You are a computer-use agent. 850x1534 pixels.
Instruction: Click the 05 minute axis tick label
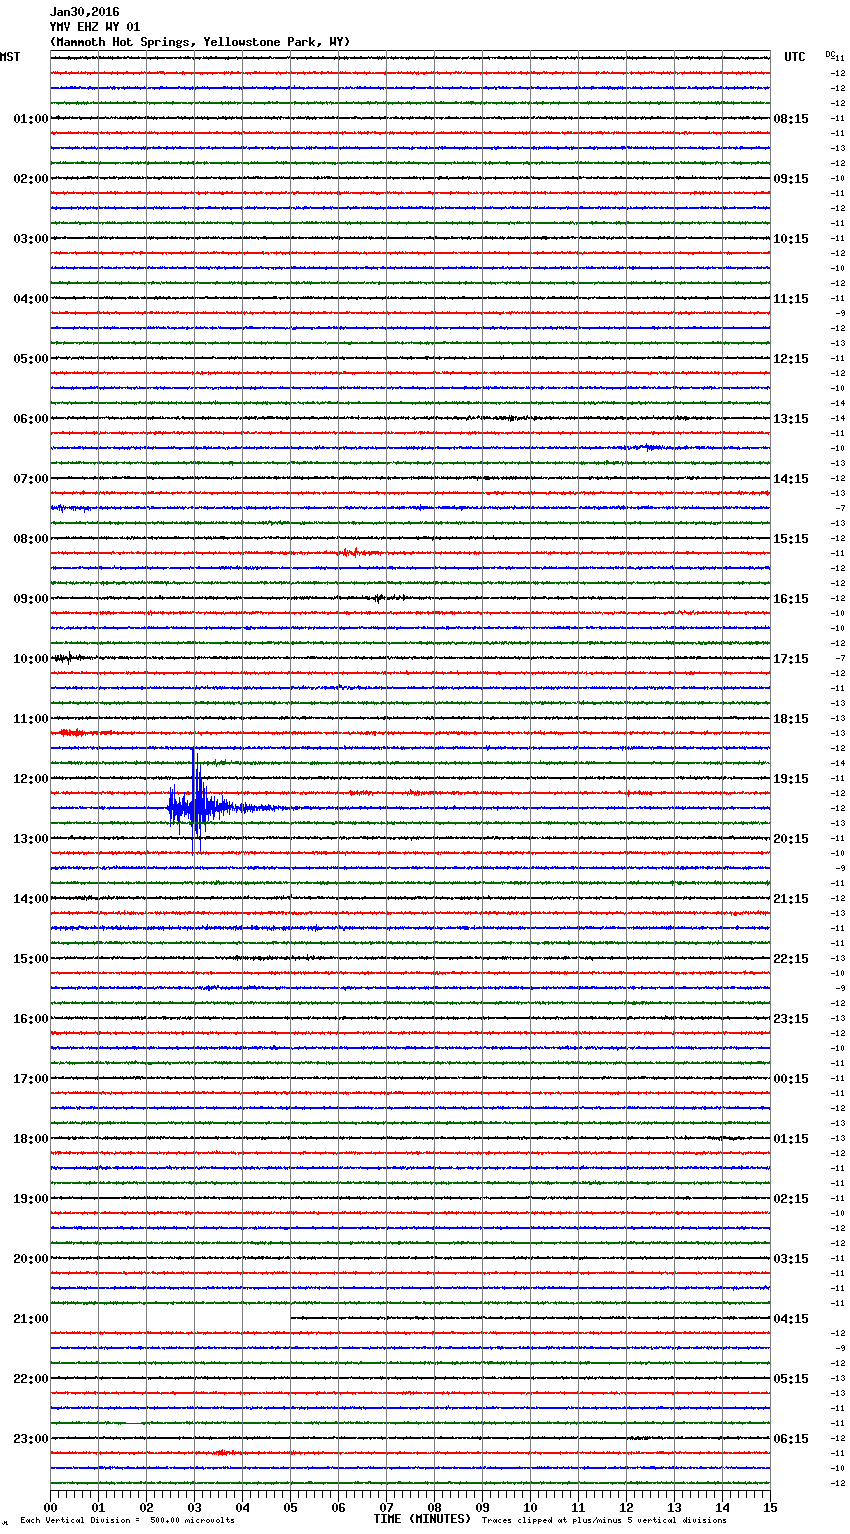[x=290, y=1508]
